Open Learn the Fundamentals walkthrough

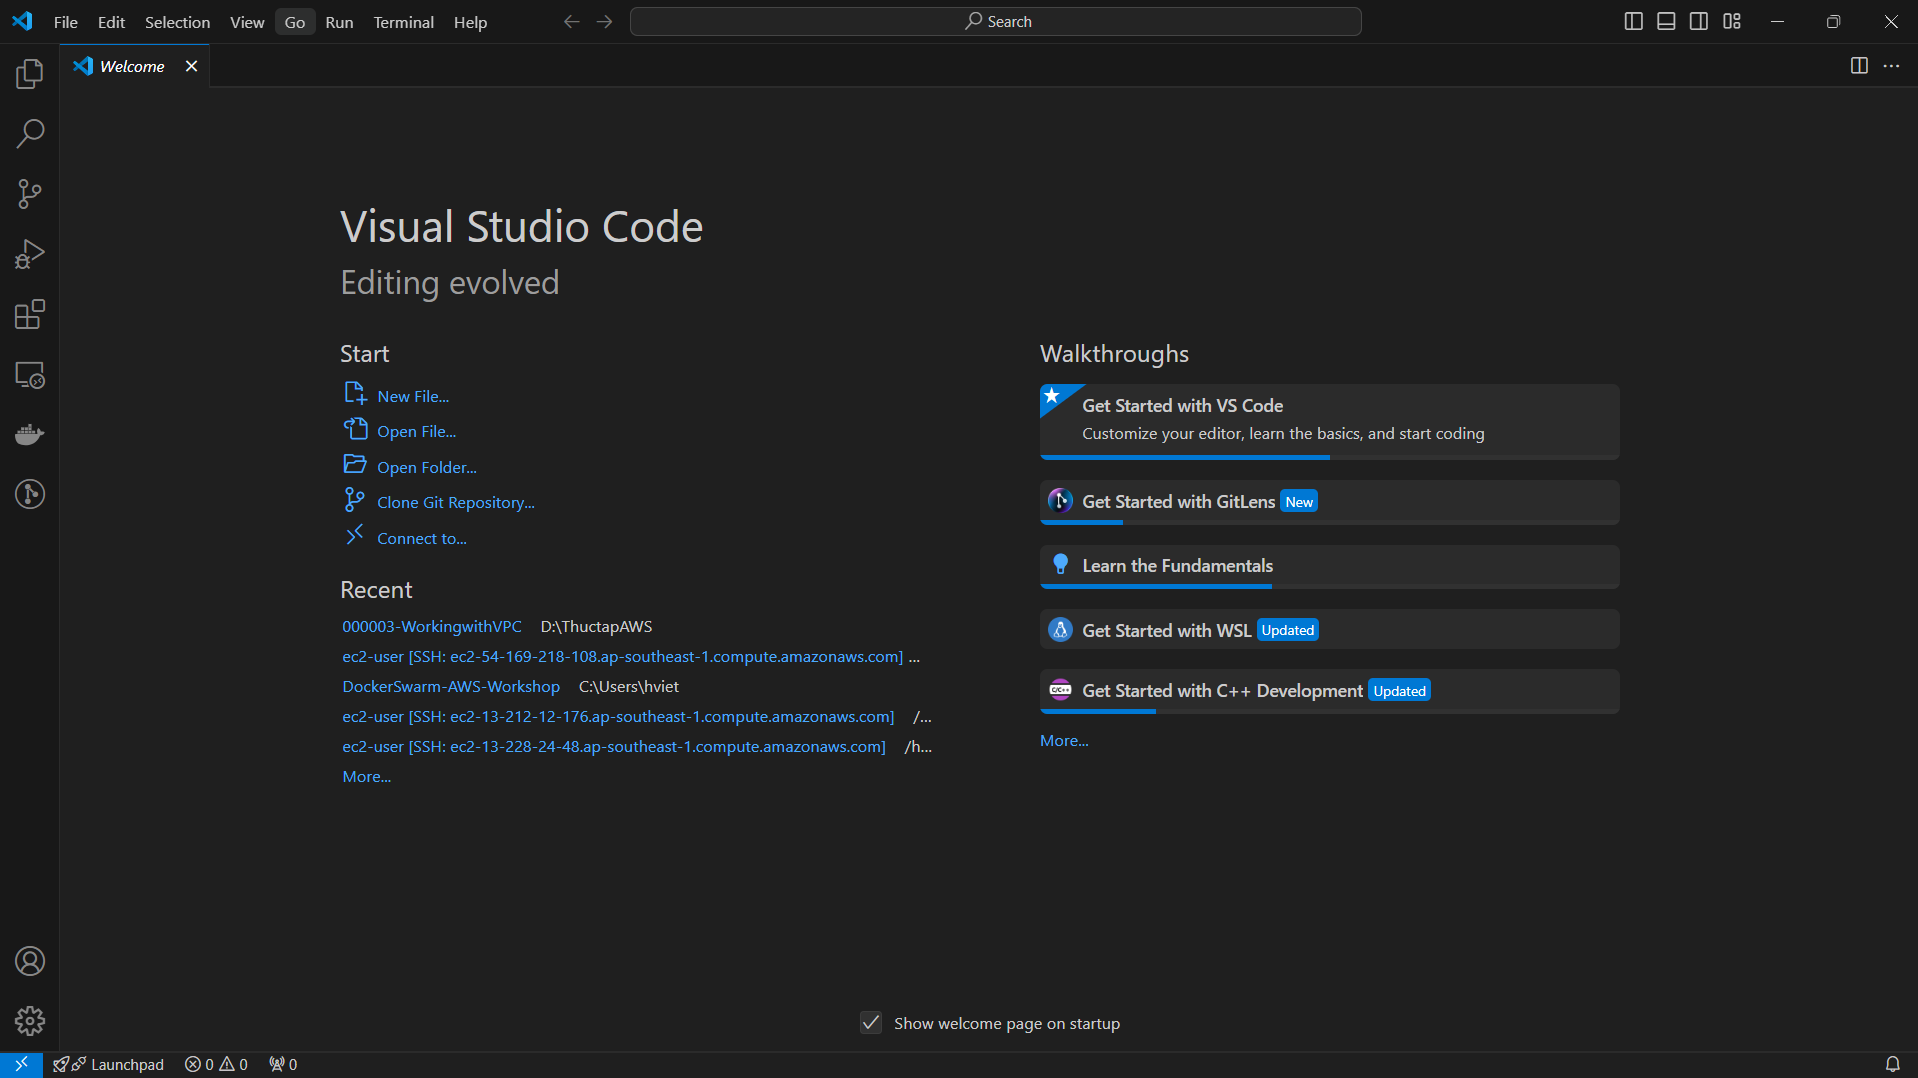[x=1329, y=566]
